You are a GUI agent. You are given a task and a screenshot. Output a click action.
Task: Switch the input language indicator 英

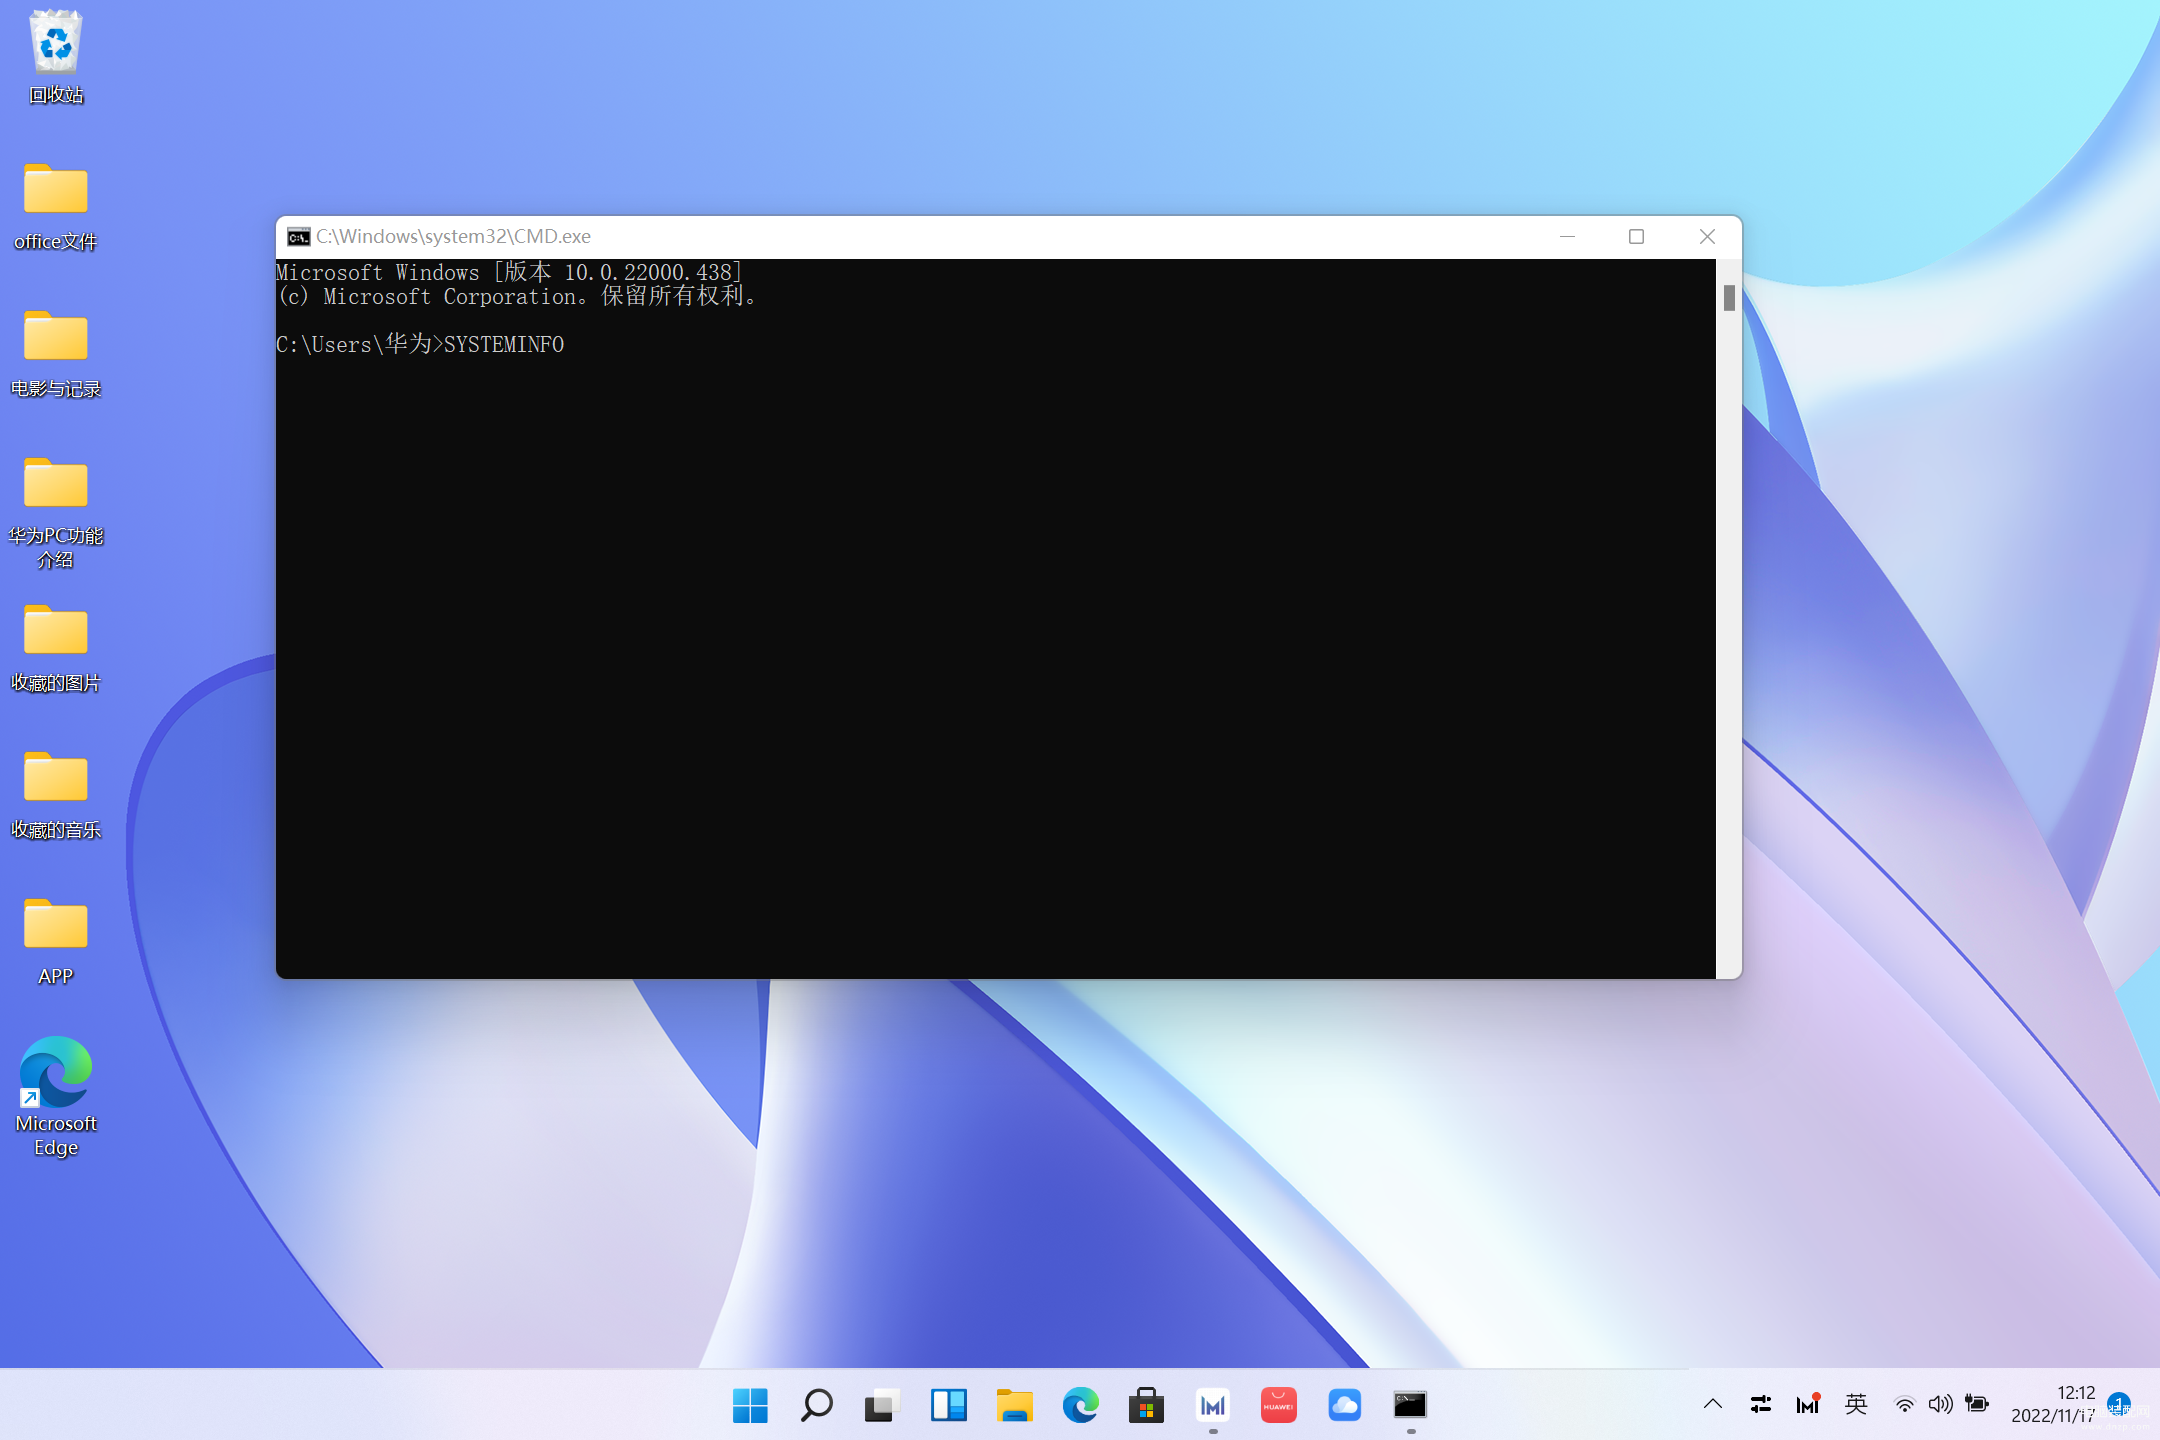point(1856,1404)
